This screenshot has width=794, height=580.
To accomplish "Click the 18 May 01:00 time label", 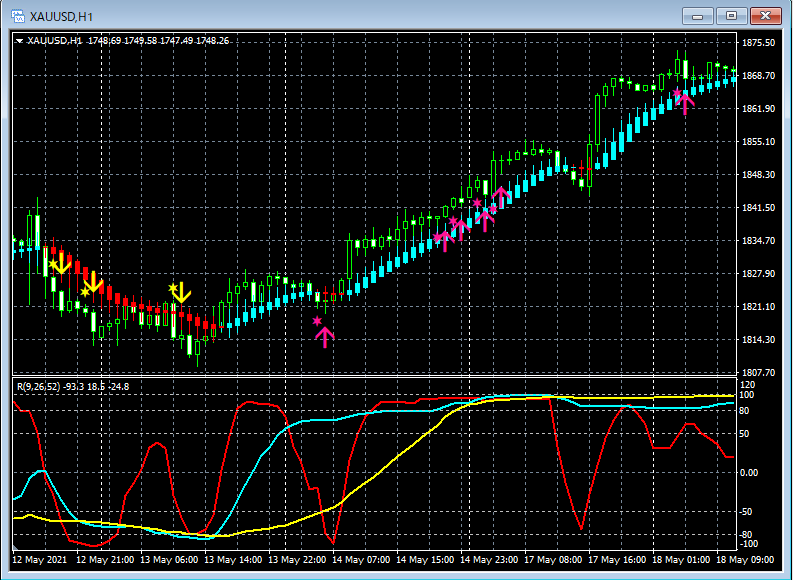I will coord(681,560).
